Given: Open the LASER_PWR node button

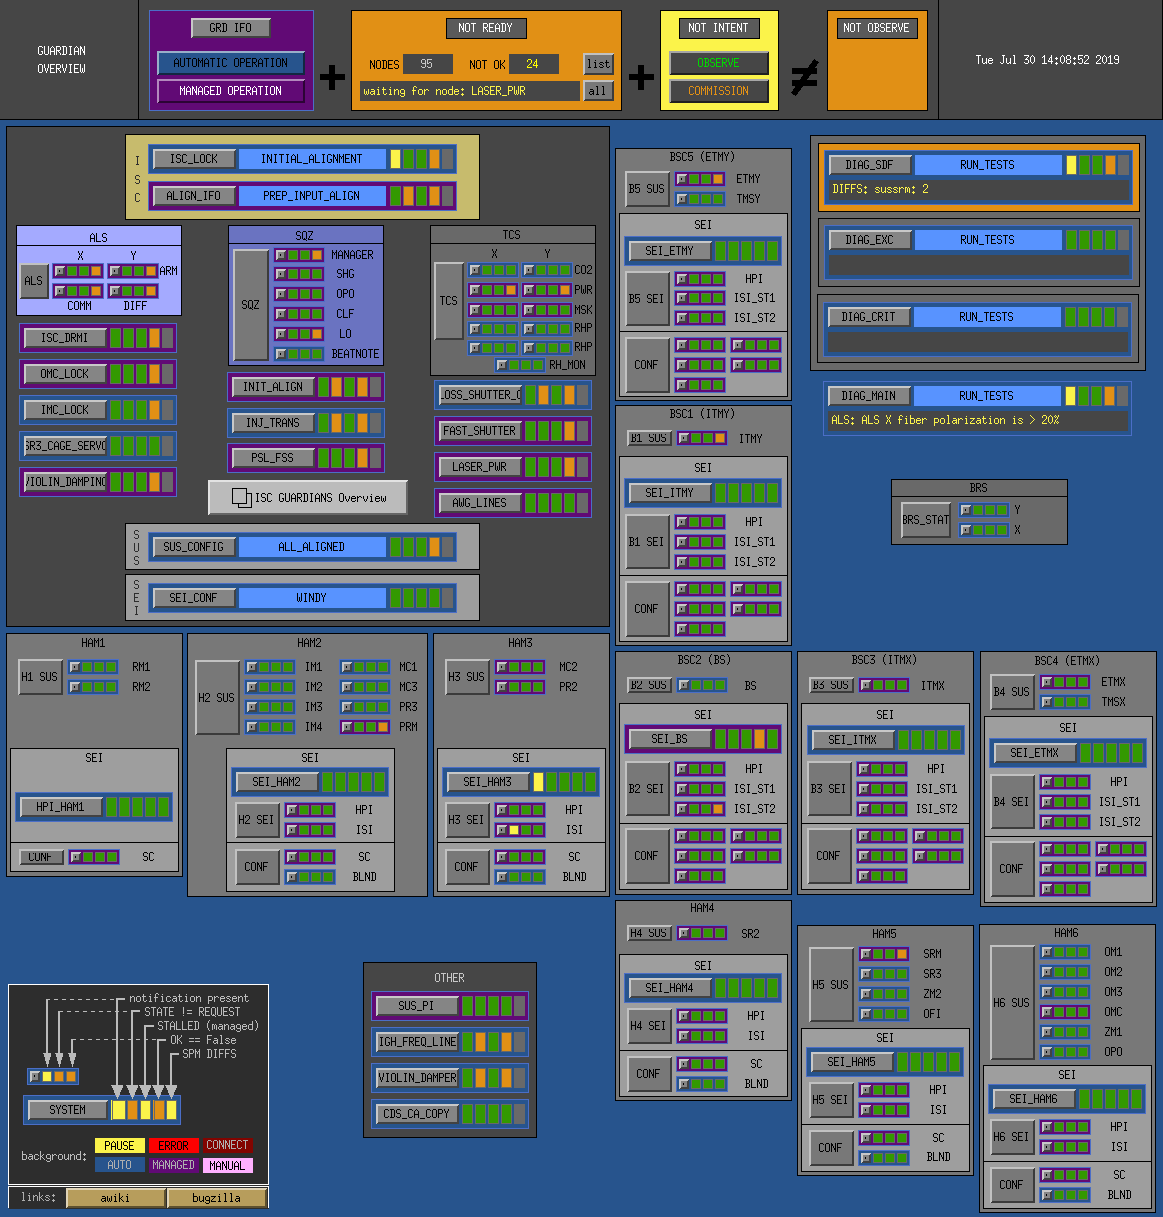Looking at the screenshot, I should click(479, 467).
